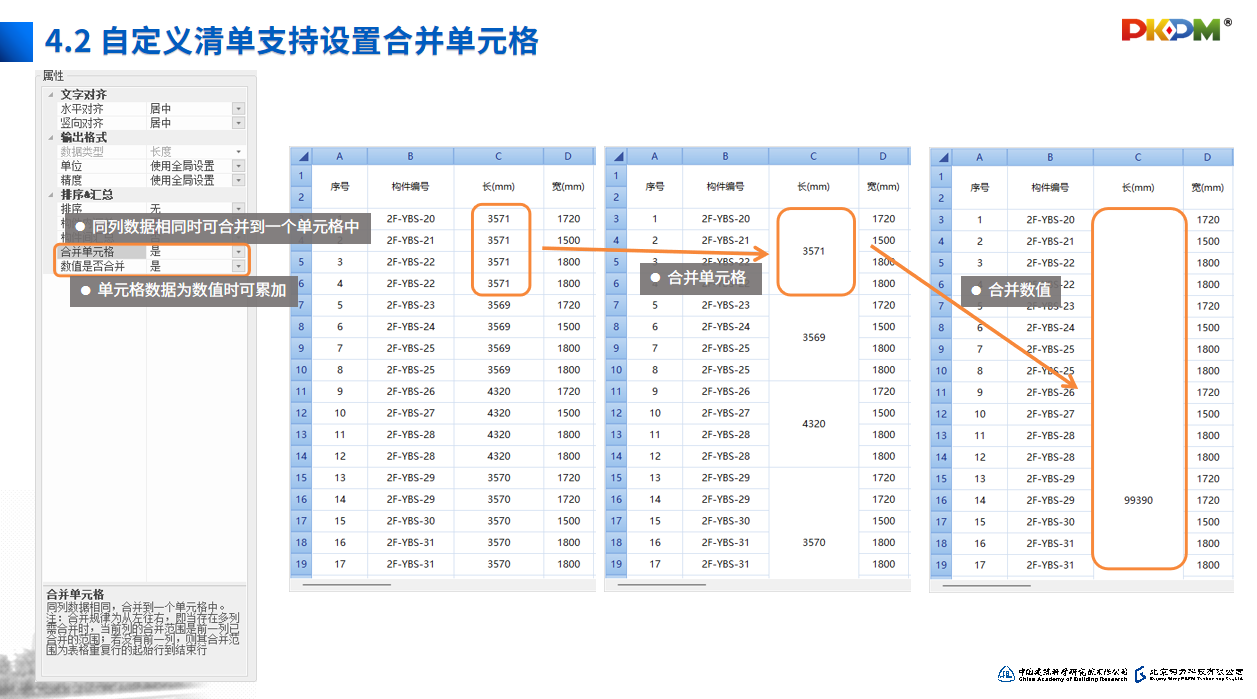Click the 使用全局设置 value for 精度

(x=182, y=180)
